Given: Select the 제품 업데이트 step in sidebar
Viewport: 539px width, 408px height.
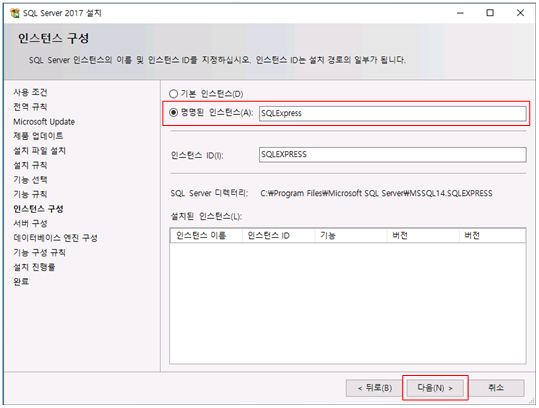Looking at the screenshot, I should click(38, 136).
